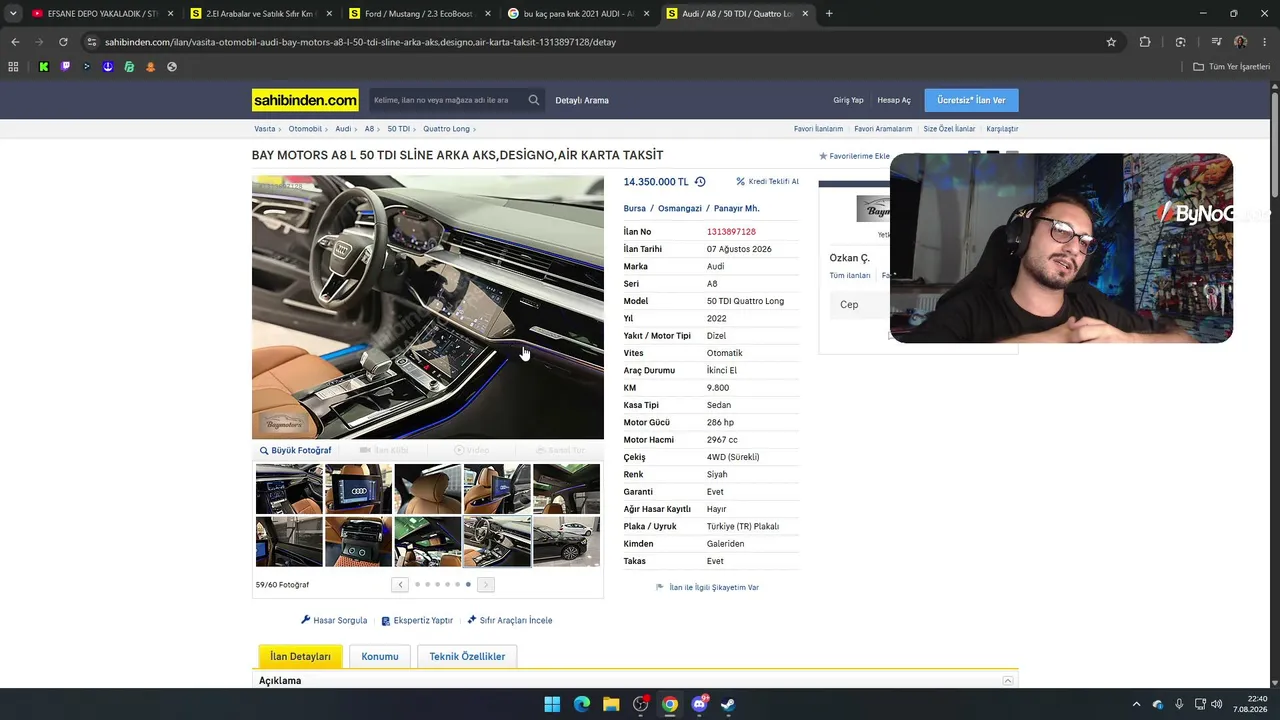
Task: Collapse the Açıklama section
Action: pos(1008,681)
